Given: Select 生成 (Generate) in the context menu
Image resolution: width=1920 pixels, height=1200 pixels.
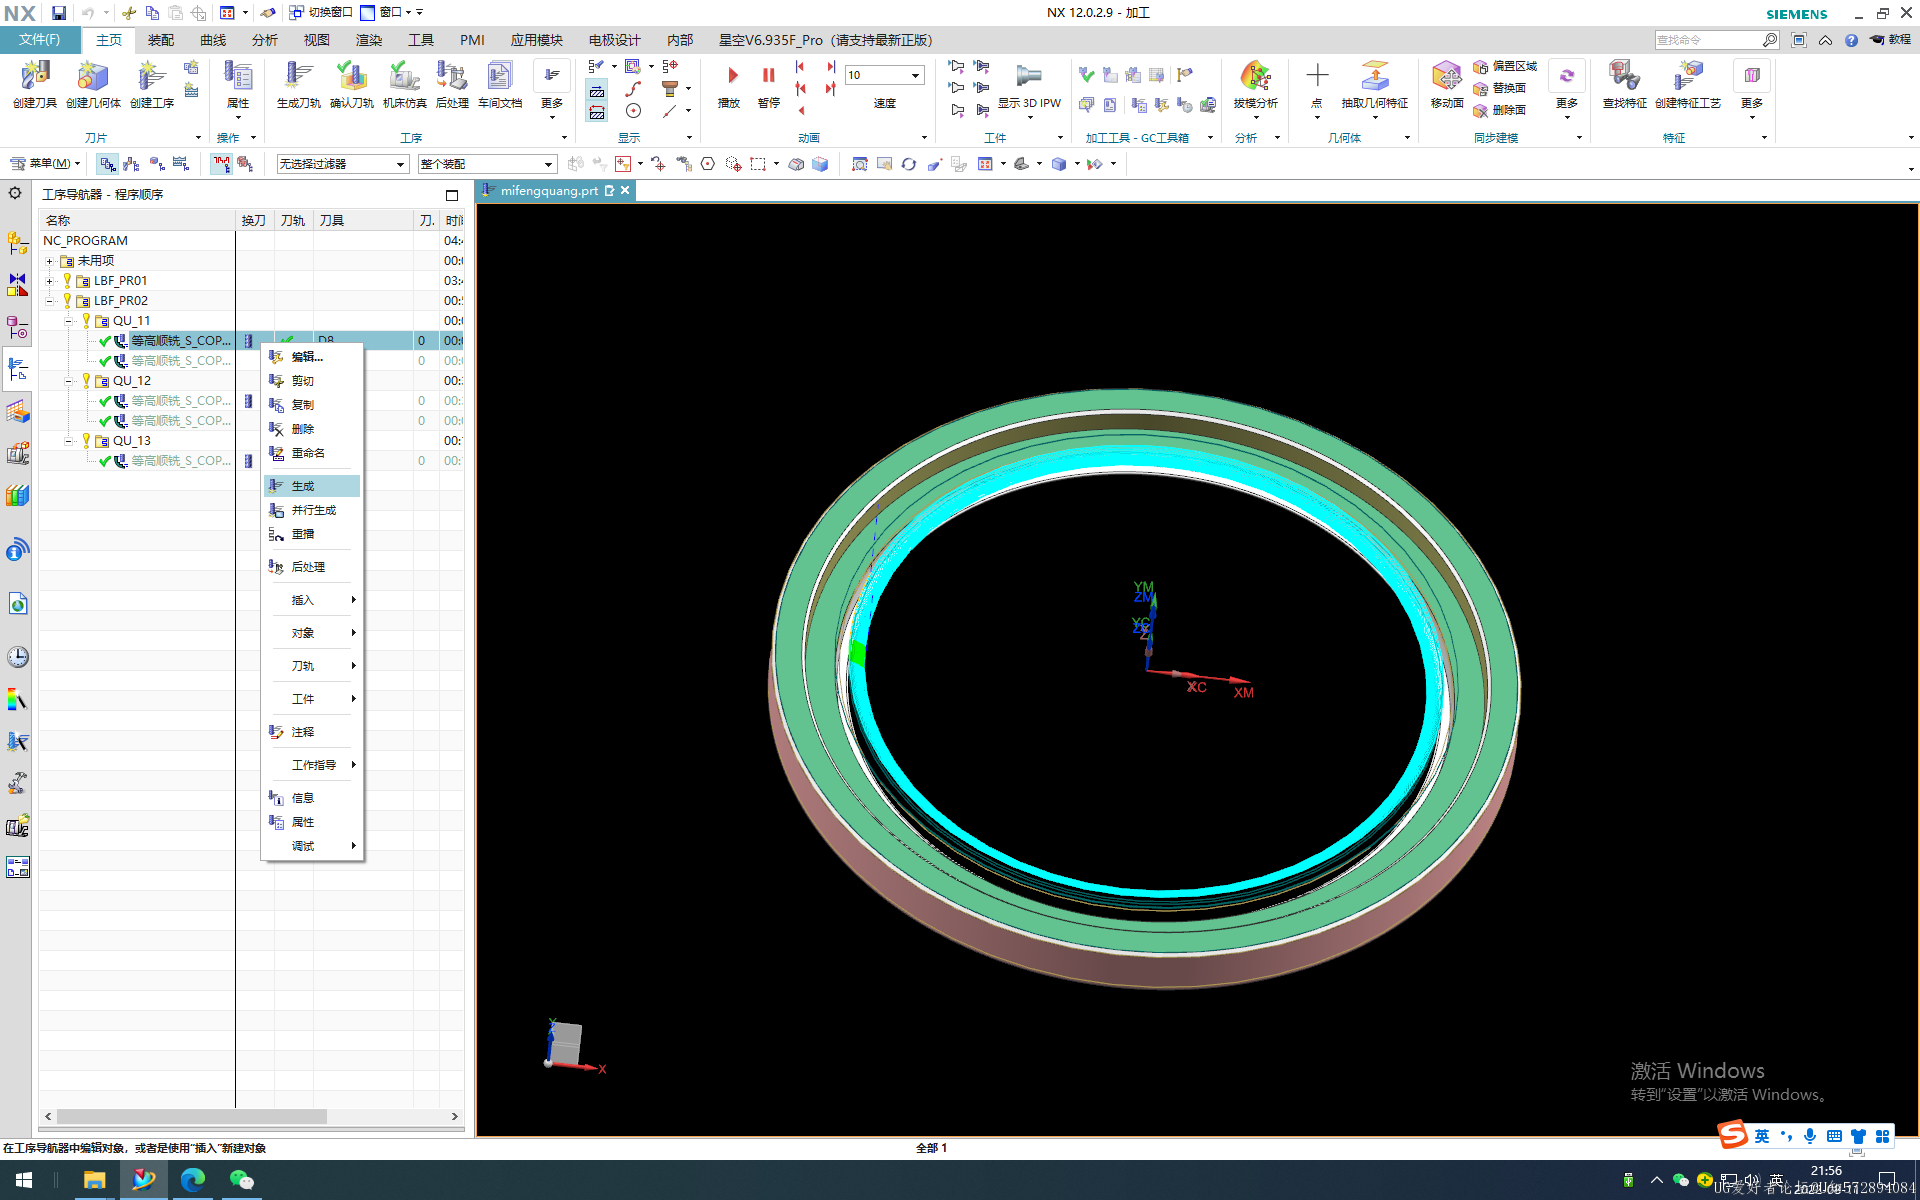Looking at the screenshot, I should pyautogui.click(x=312, y=486).
